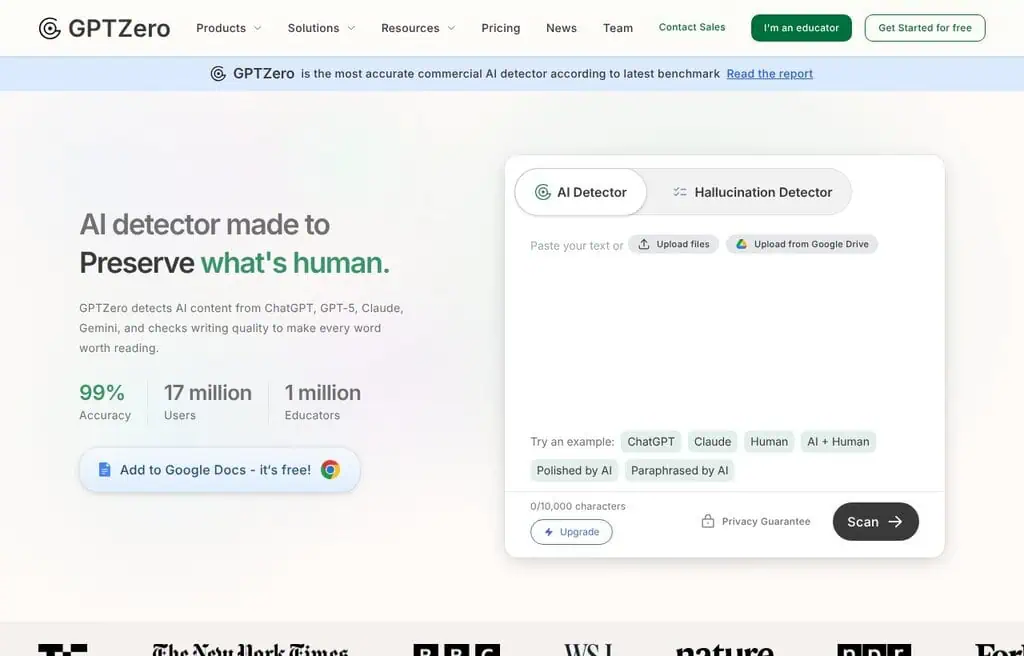Expand the Products dropdown chevron

coord(257,28)
